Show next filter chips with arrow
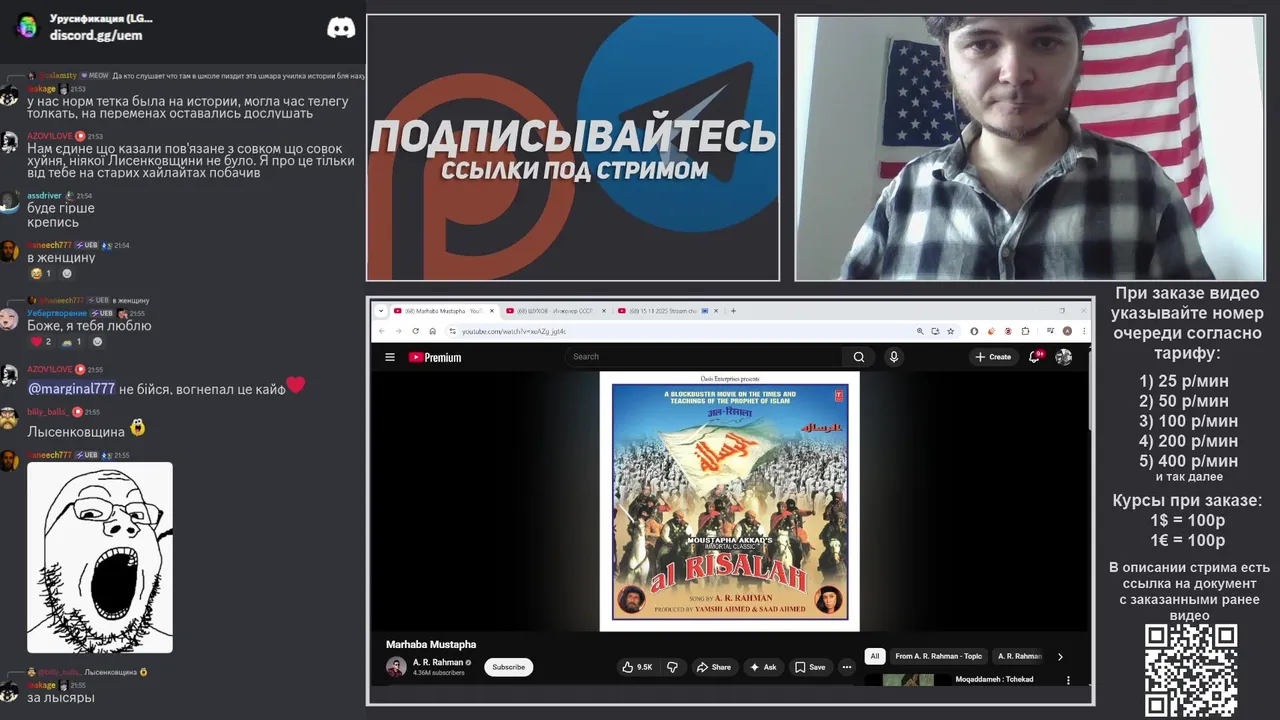 [x=1060, y=657]
